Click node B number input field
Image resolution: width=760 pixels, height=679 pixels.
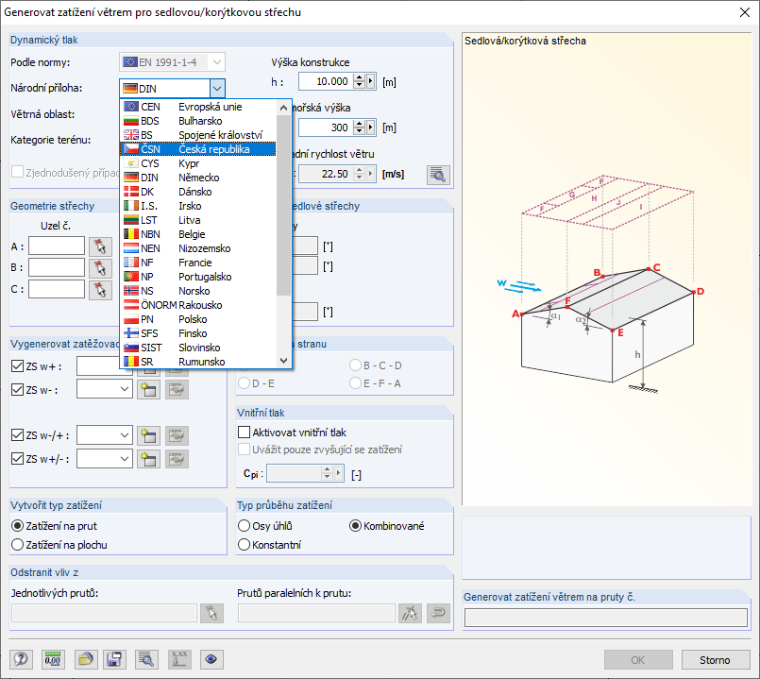57,267
